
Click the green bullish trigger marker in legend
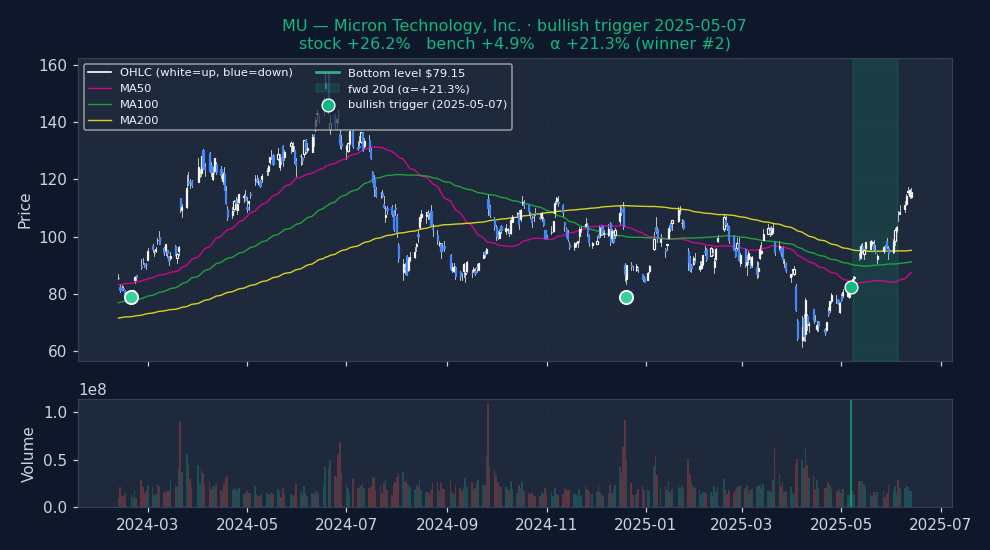328,105
